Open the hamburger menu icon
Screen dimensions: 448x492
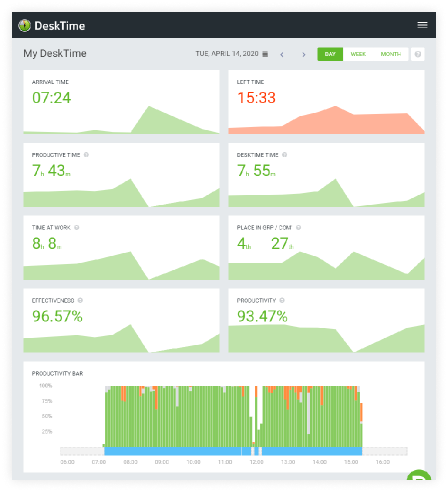click(x=422, y=25)
